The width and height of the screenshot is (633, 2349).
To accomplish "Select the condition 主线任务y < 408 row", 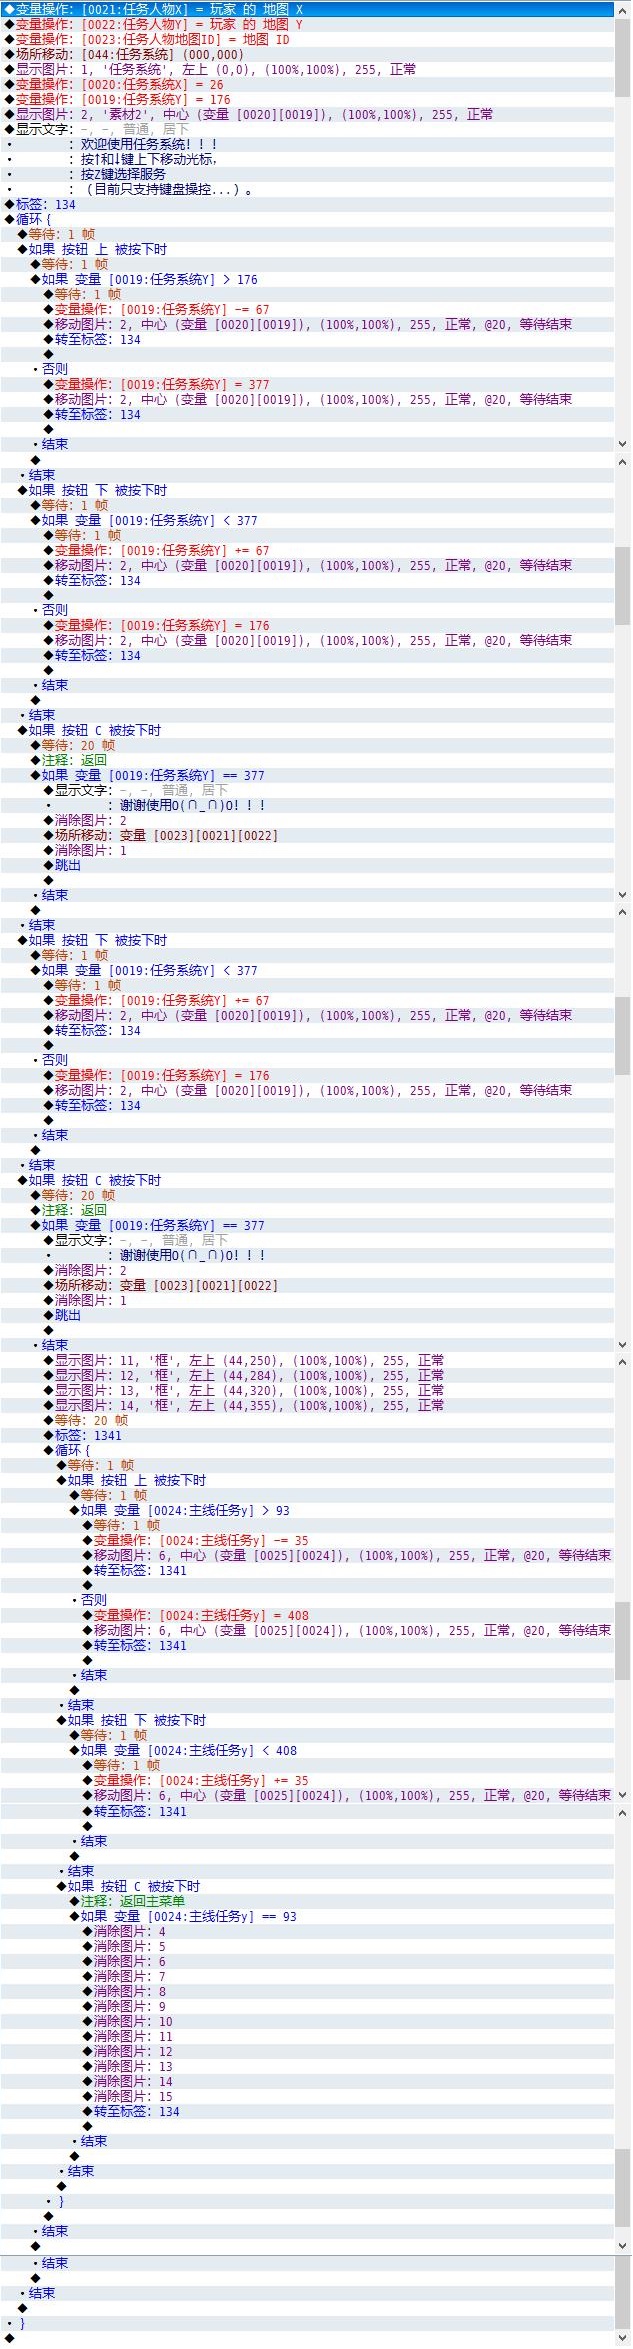I will (307, 1750).
